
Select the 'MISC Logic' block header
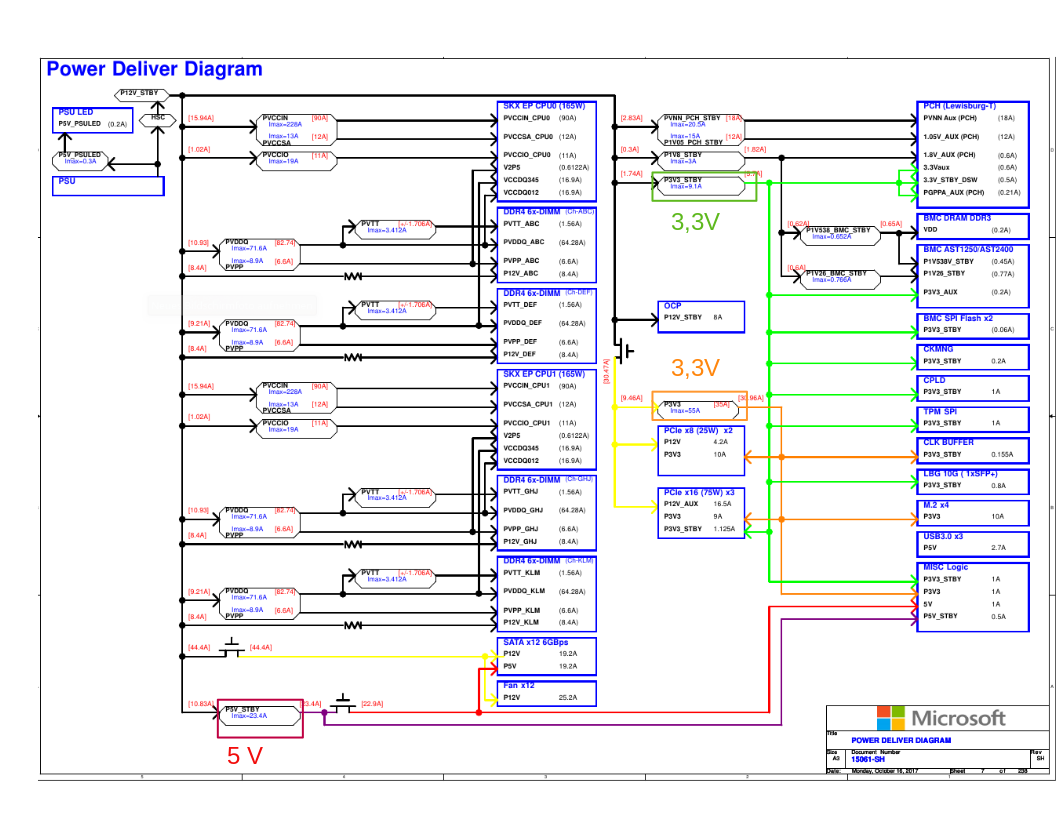pyautogui.click(x=946, y=567)
